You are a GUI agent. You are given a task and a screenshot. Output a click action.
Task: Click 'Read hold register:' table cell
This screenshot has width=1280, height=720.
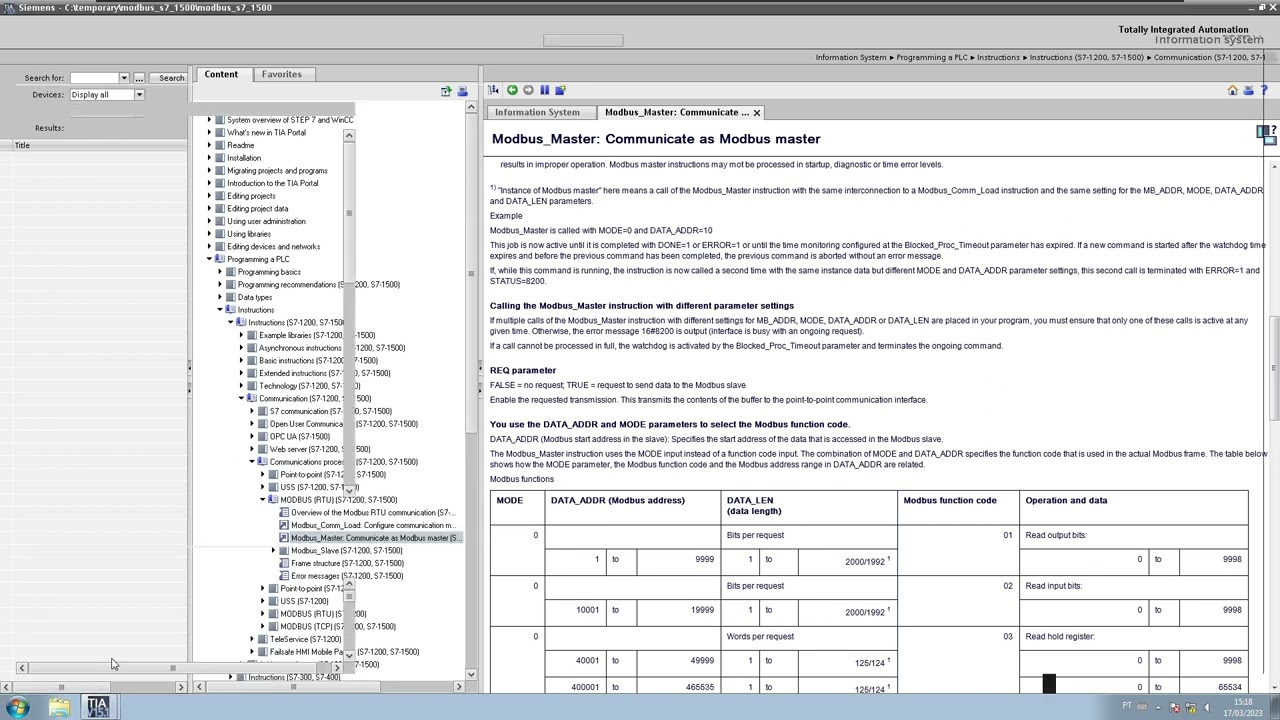(x=1060, y=636)
